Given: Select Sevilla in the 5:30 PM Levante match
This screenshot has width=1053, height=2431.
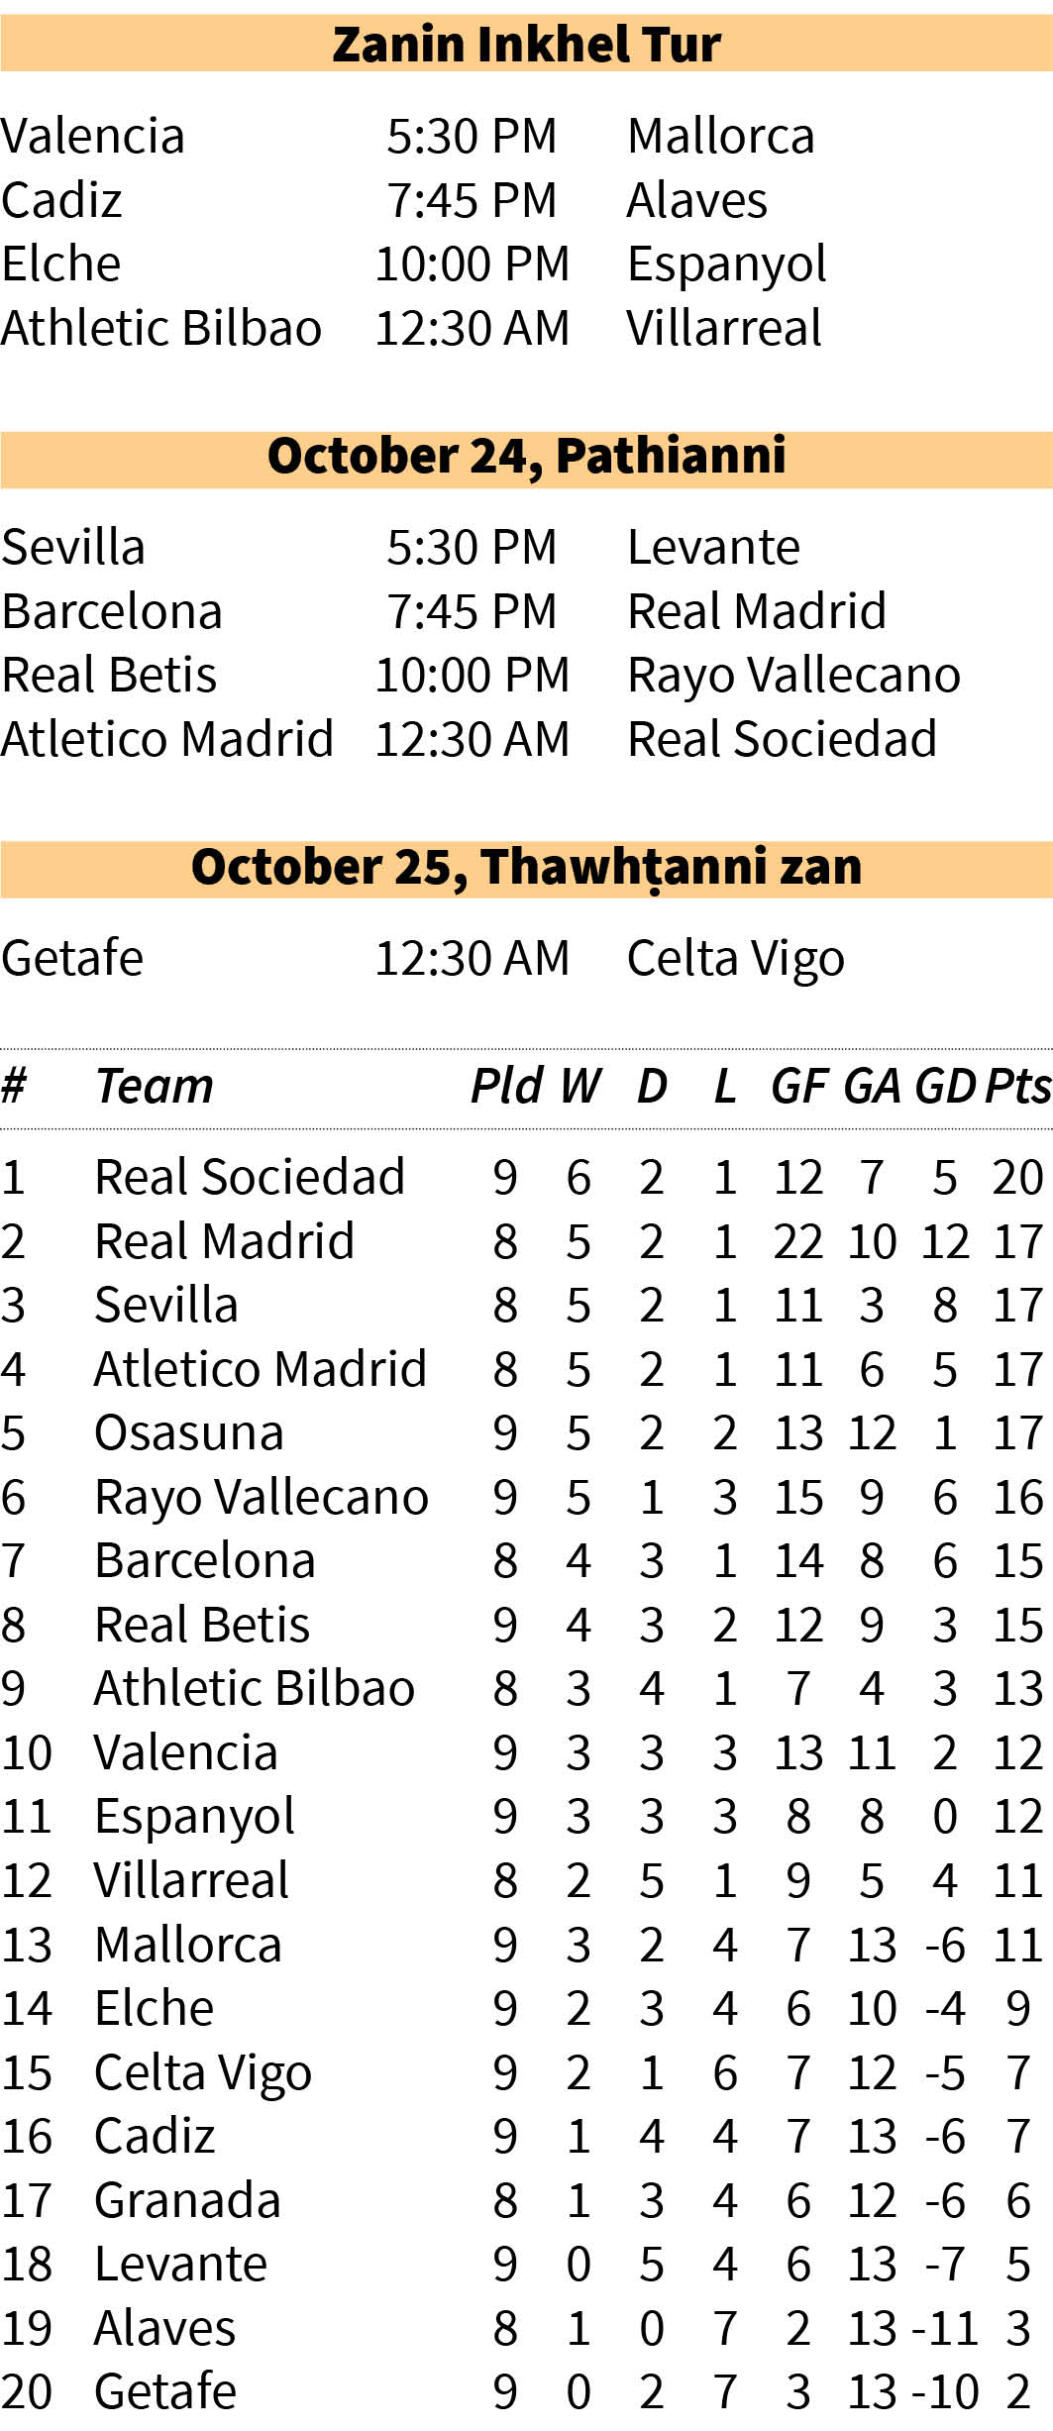Looking at the screenshot, I should tap(73, 547).
